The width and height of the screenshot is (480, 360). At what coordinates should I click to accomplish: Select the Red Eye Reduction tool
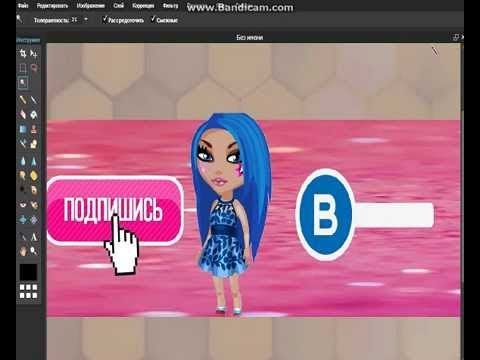[23, 204]
